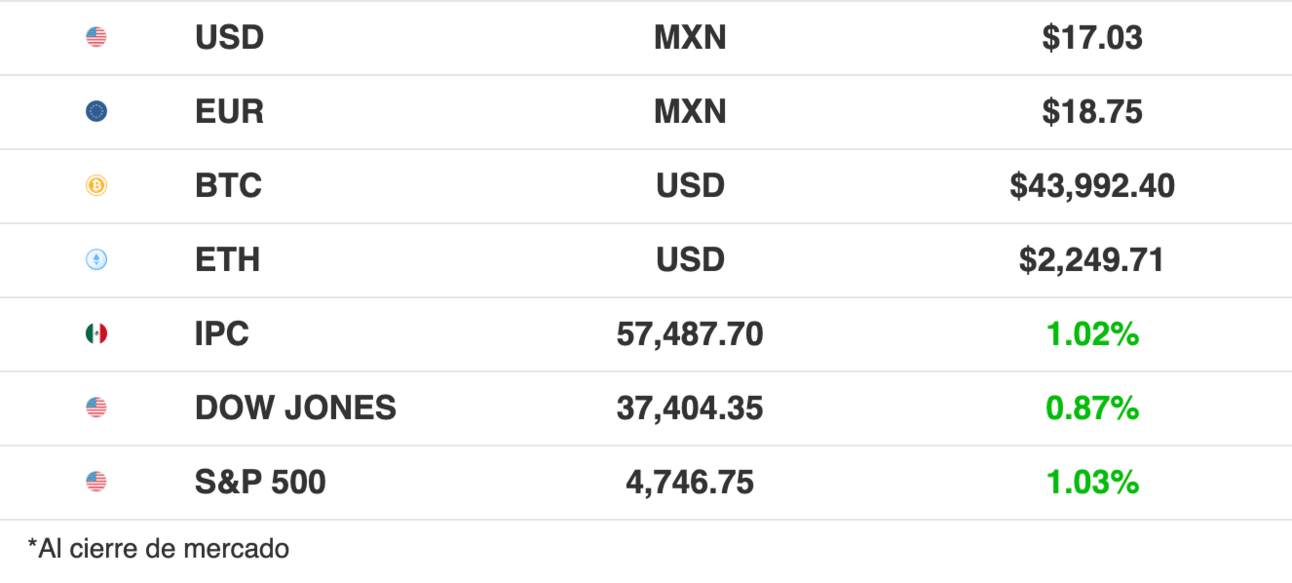The image size is (1292, 583).
Task: Select the $2,249.71 Ethereum price
Action: (1092, 260)
